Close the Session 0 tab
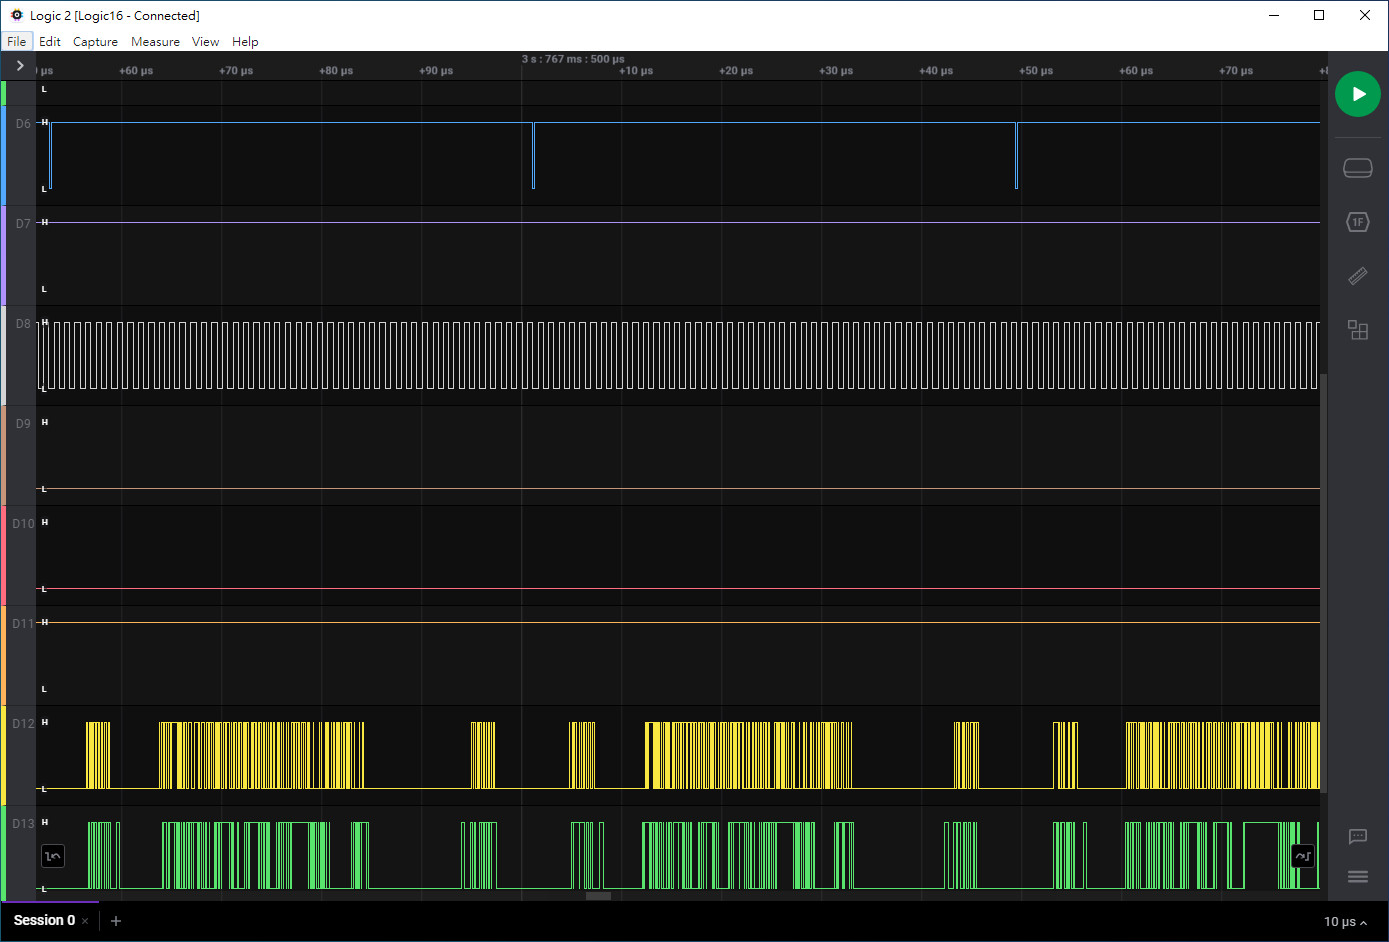 point(86,921)
